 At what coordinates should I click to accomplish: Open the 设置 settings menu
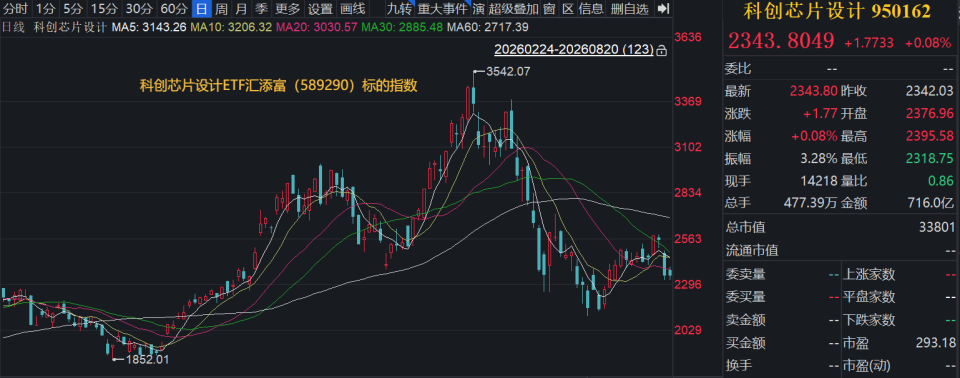pyautogui.click(x=320, y=9)
